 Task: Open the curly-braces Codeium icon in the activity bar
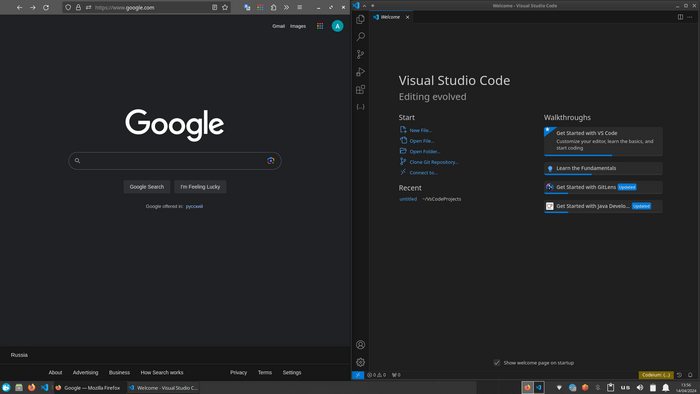[360, 107]
